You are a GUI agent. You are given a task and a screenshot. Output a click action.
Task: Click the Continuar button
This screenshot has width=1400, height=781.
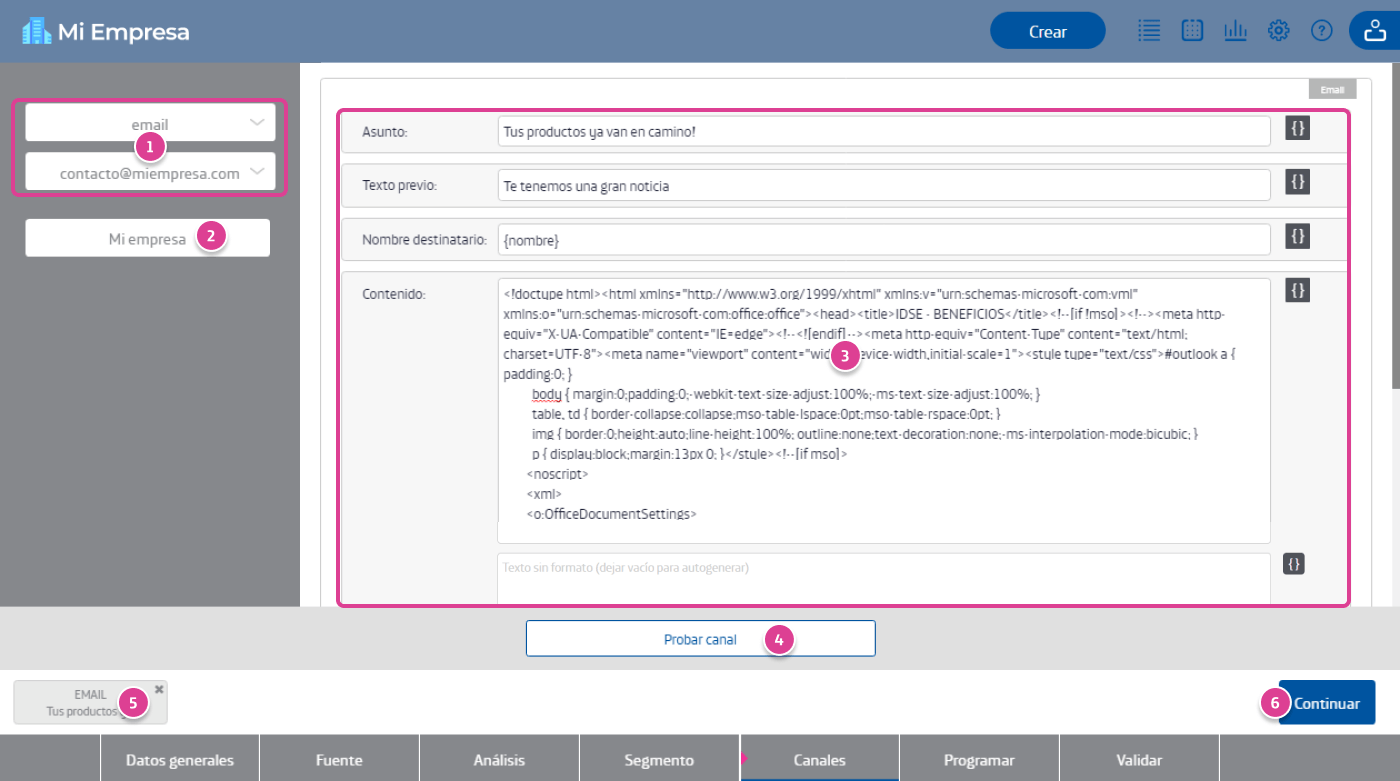pos(1327,702)
